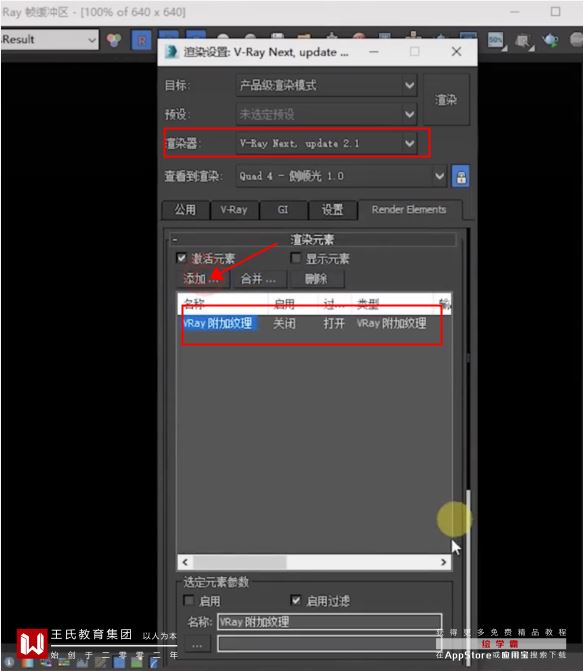Image resolution: width=583 pixels, height=671 pixels.
Task: Close the render settings dialog
Action: (x=456, y=52)
